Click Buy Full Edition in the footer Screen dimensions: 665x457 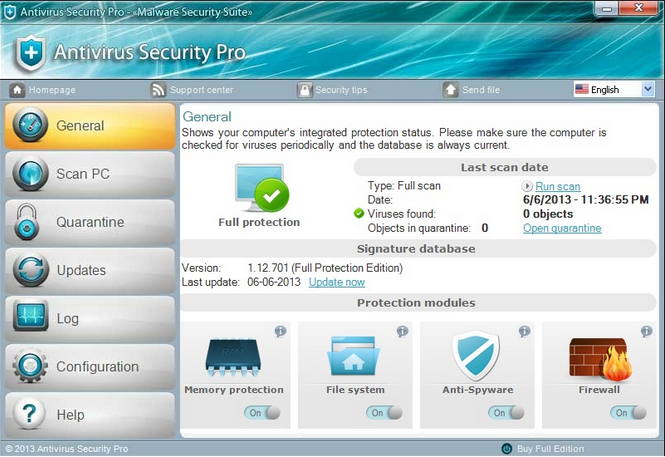[x=550, y=449]
